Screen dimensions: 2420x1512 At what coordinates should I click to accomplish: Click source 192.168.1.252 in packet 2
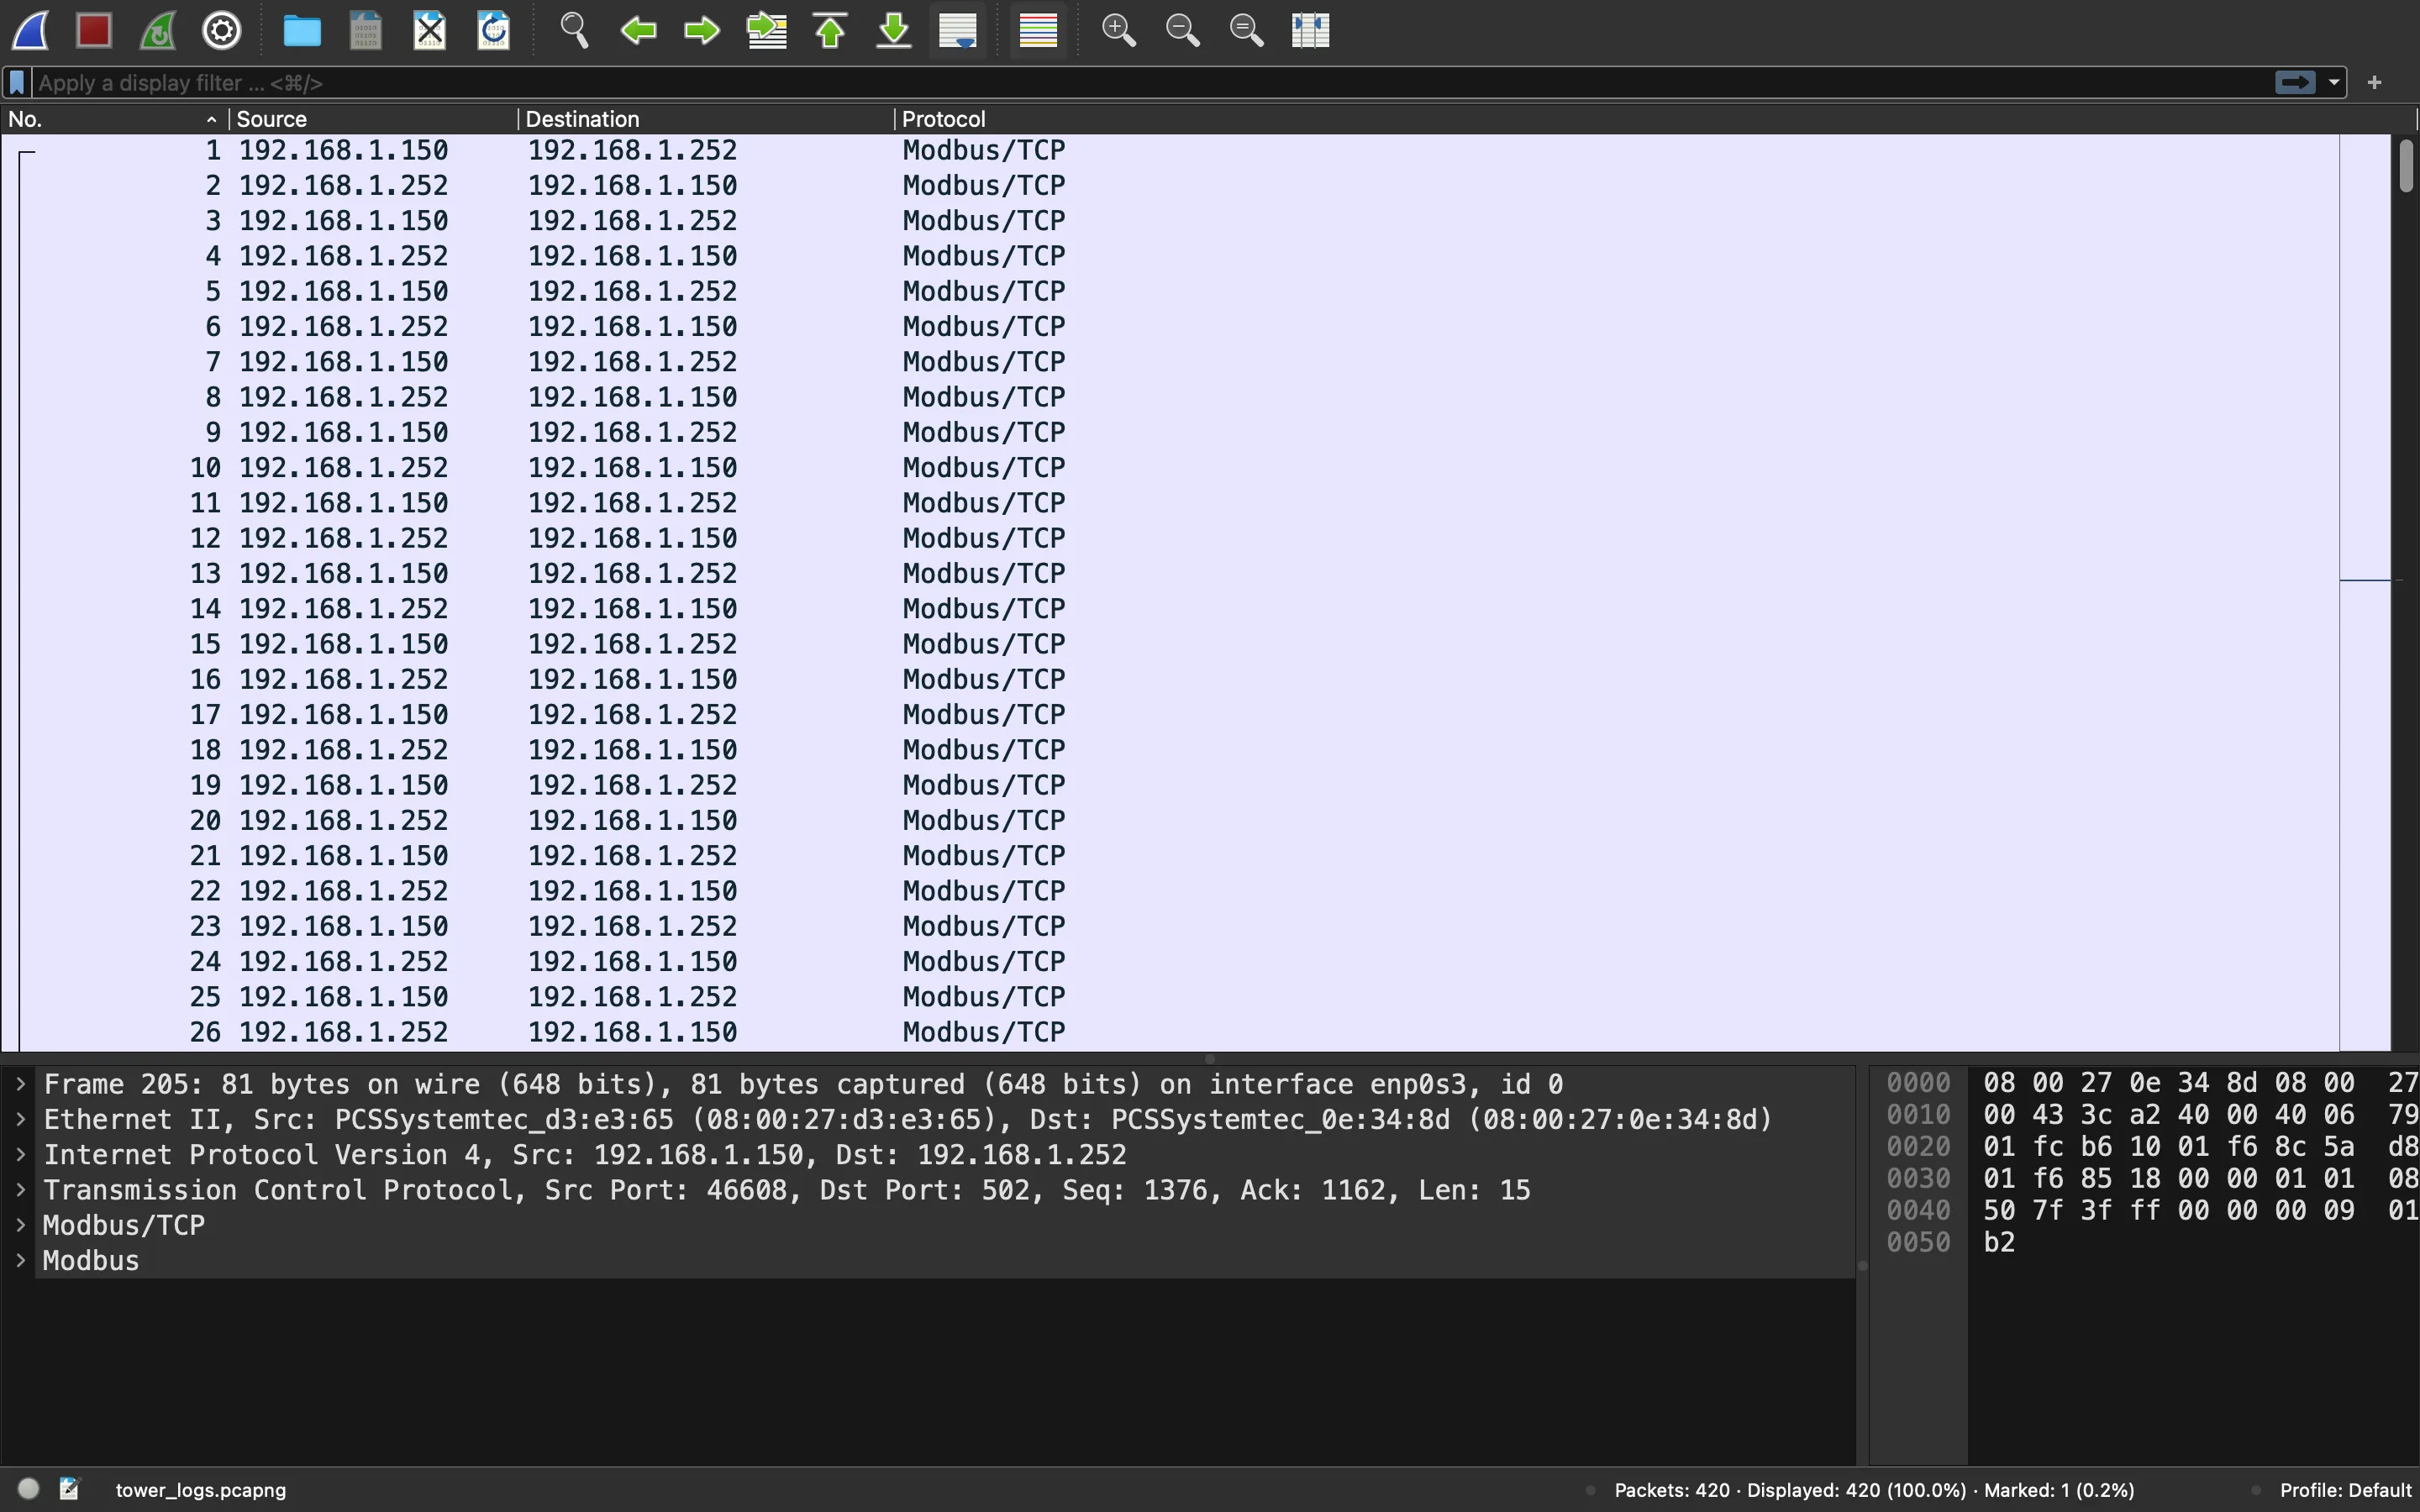(x=343, y=186)
